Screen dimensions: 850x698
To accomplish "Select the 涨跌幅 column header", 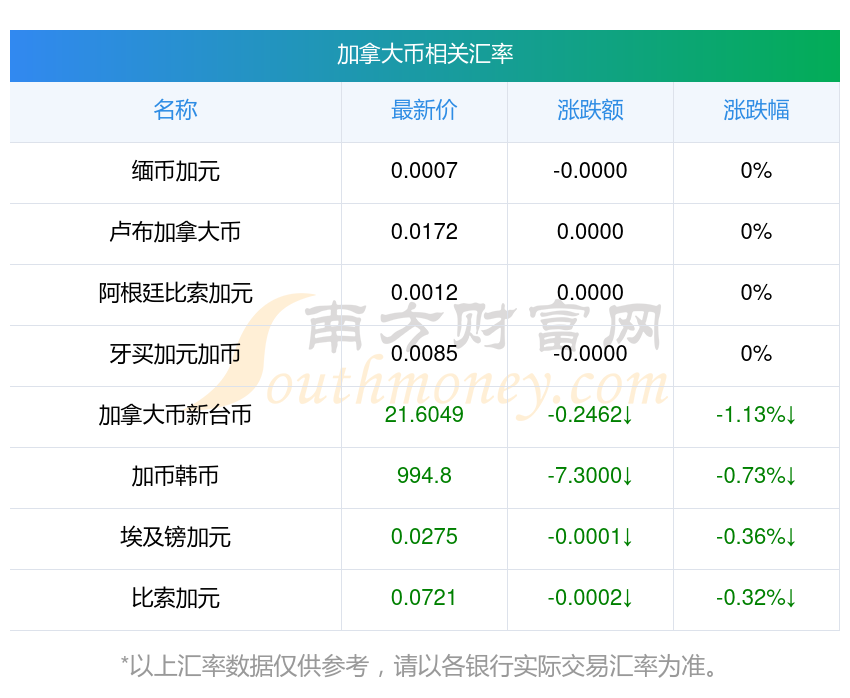I will 756,110.
